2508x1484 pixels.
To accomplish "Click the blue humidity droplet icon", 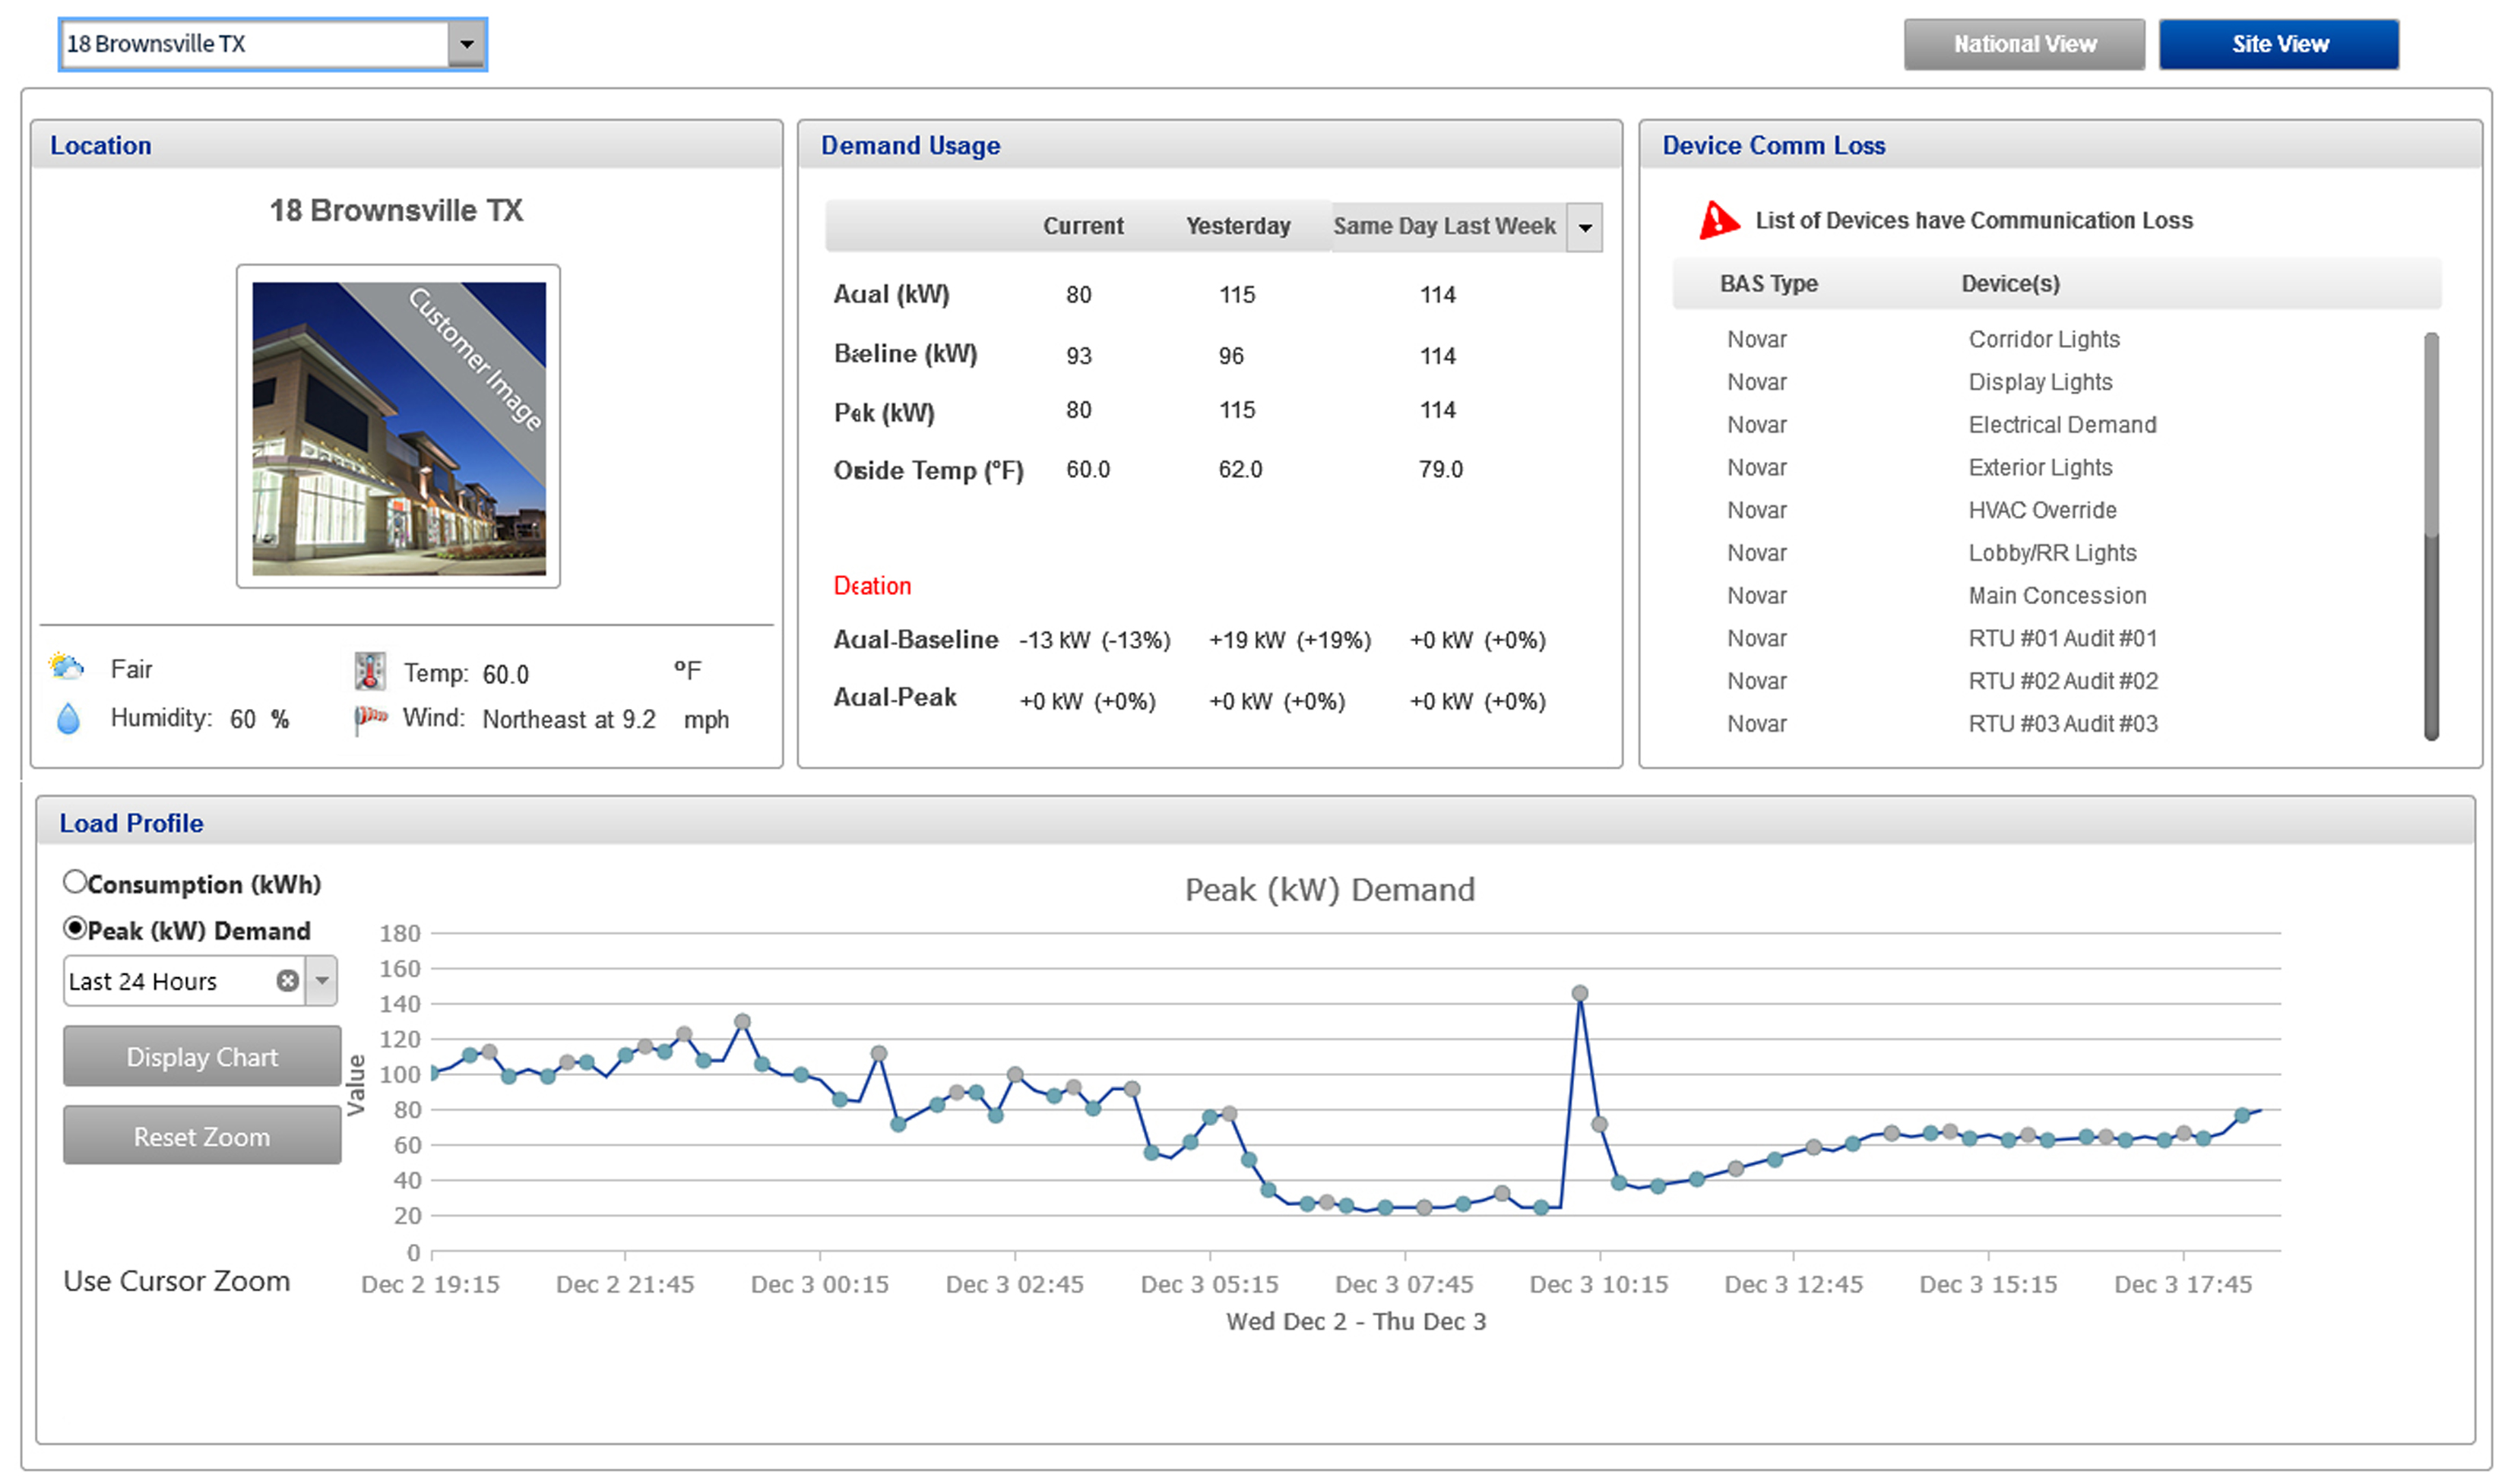I will click(68, 718).
